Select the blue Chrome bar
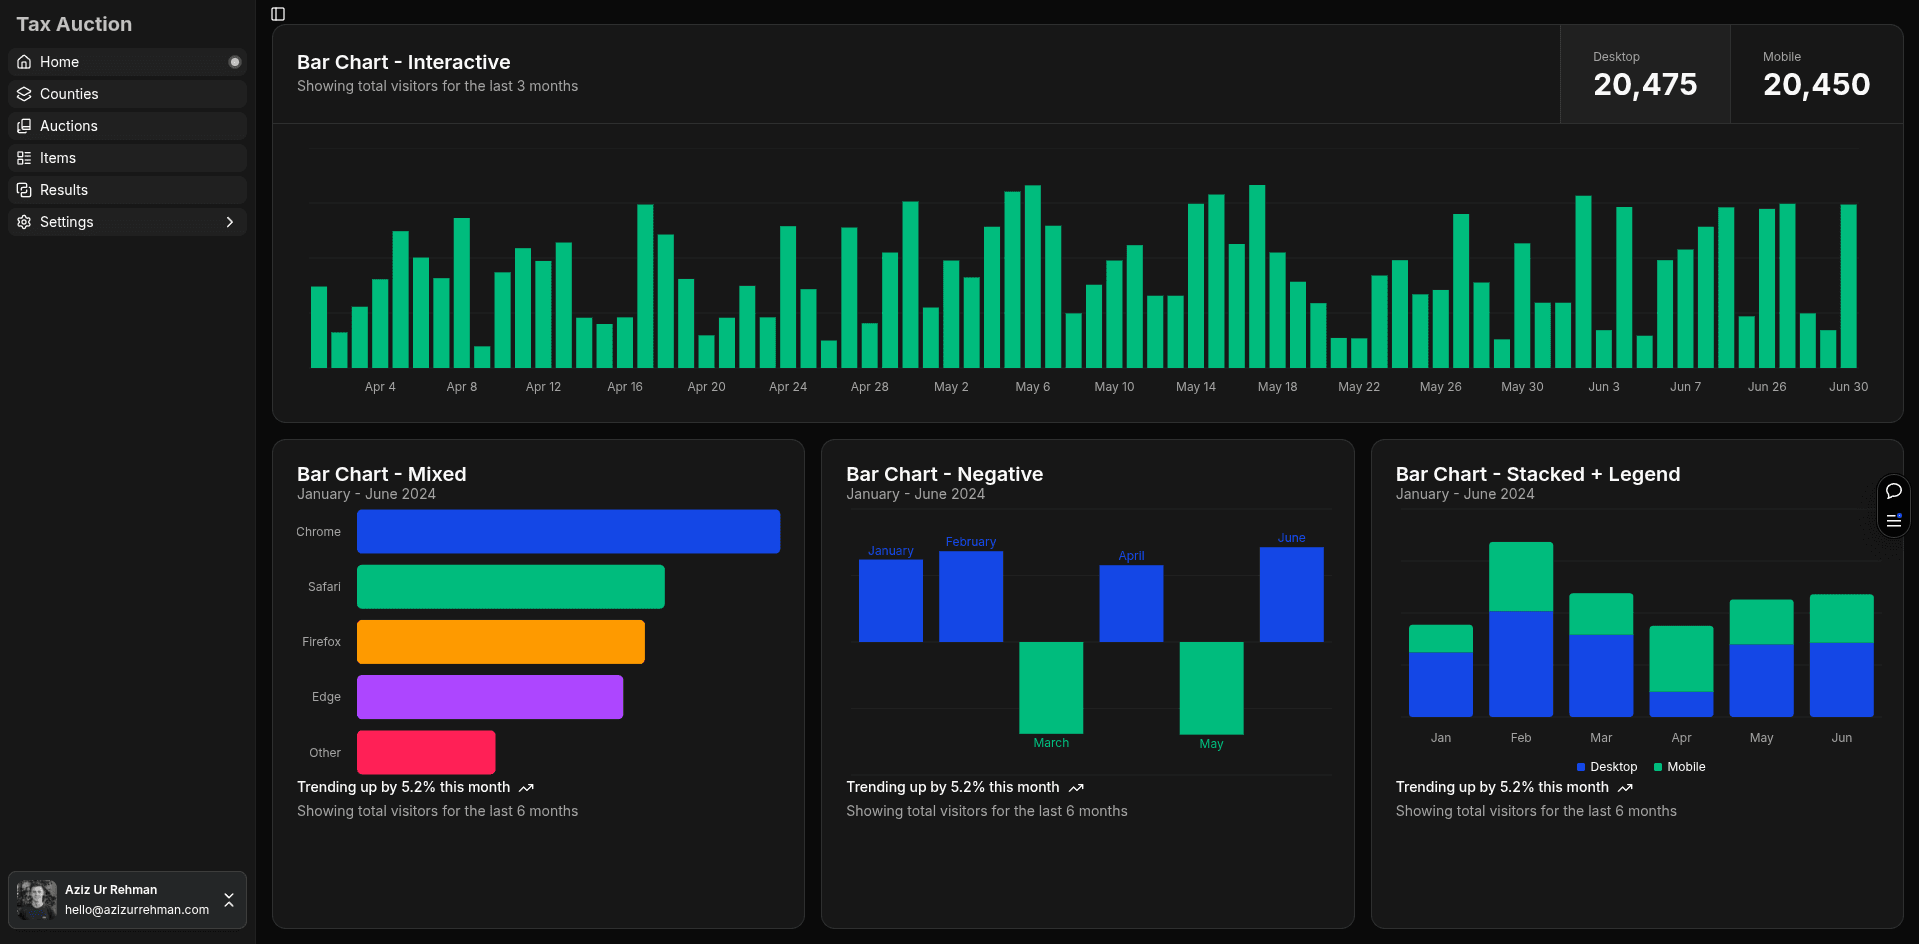Screen dimensions: 1919x944 coord(568,532)
